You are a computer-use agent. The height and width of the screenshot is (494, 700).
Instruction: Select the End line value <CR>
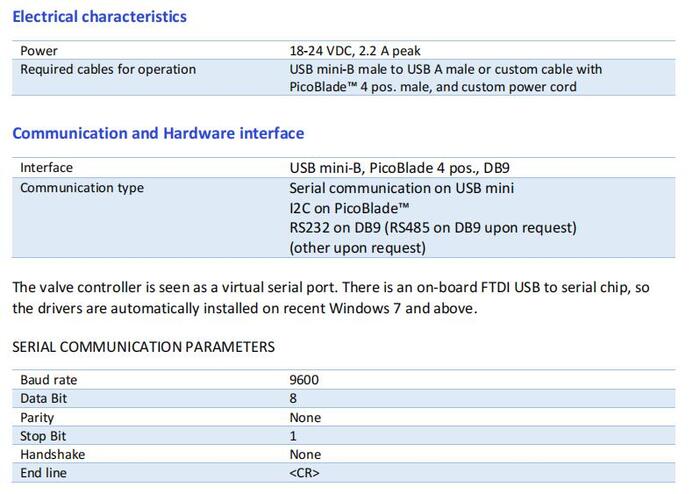click(x=304, y=473)
